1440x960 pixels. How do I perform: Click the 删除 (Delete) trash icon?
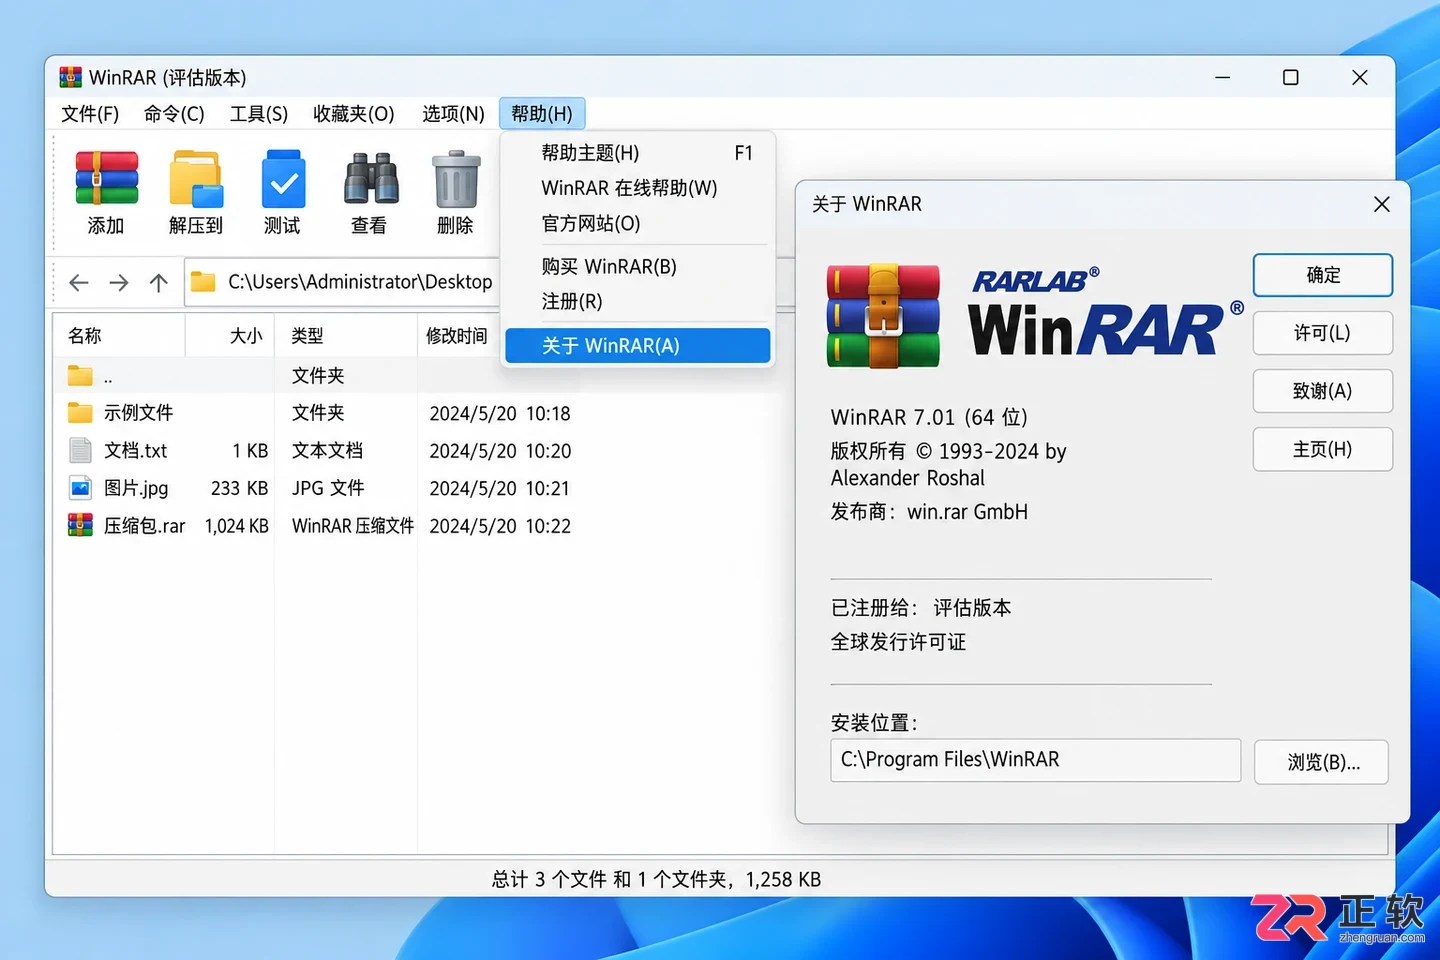[456, 179]
